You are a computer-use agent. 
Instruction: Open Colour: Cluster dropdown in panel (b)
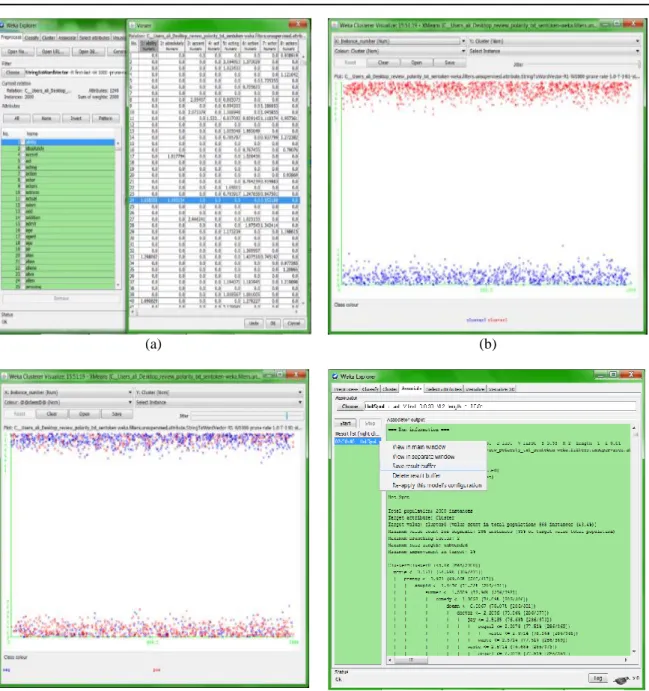[x=400, y=51]
